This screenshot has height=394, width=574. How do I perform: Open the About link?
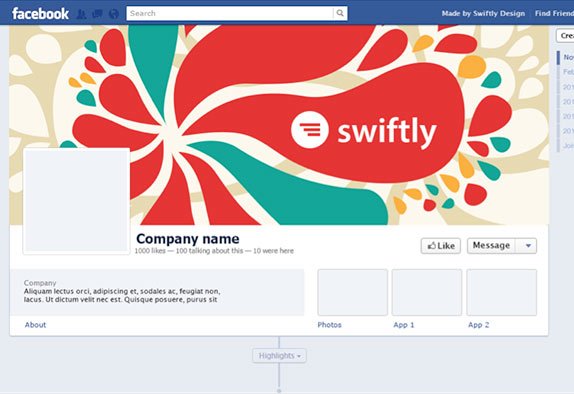(x=35, y=325)
